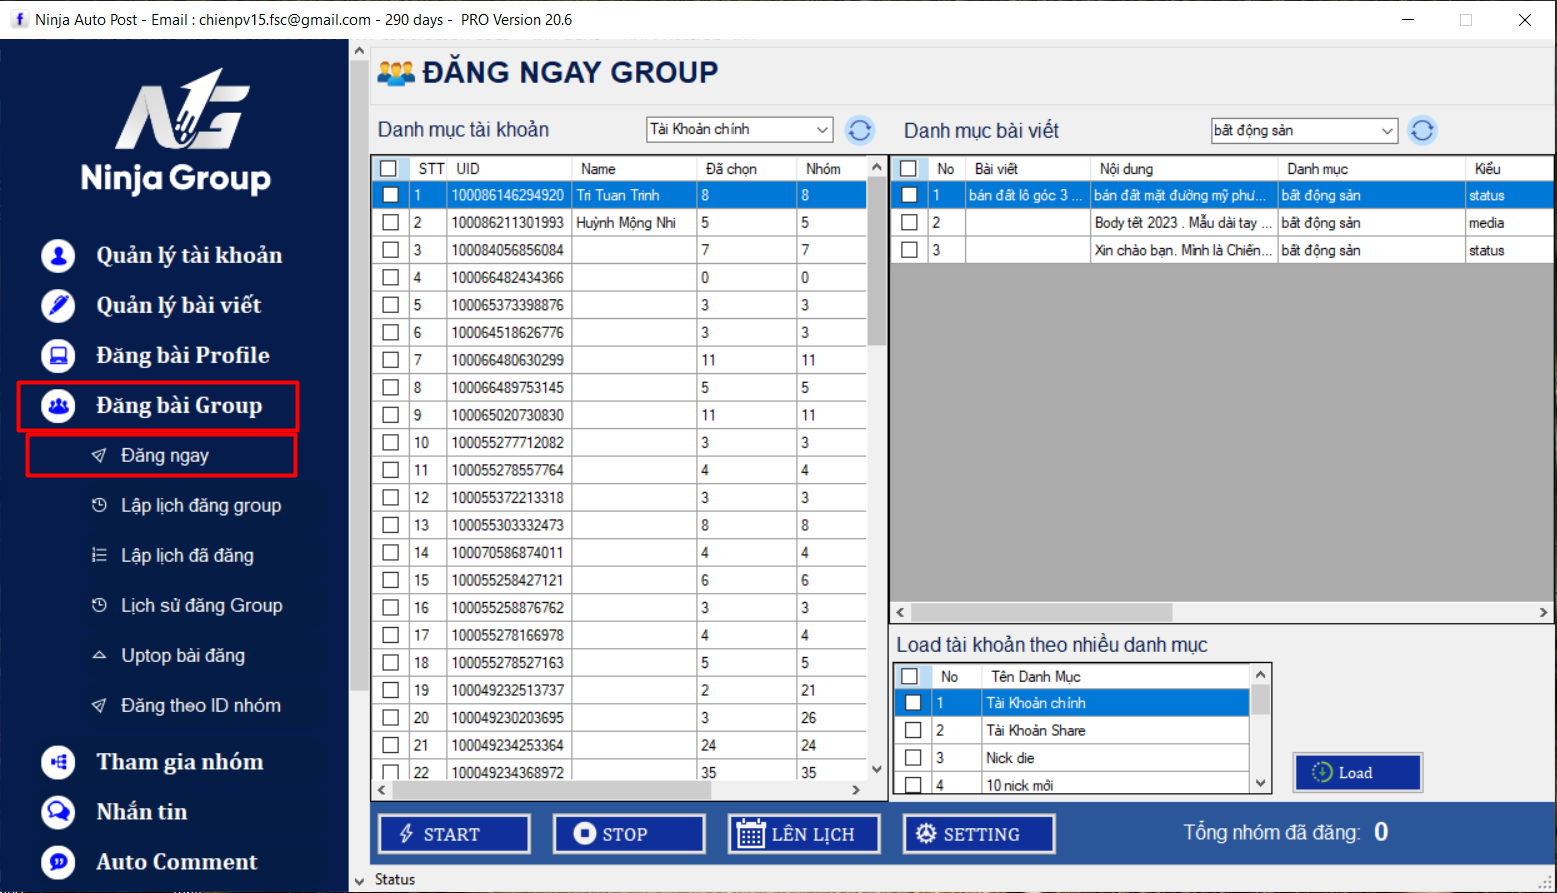Click up-arrow icon beside Uptop bài đăng
Viewport: 1557px width, 893px height.
click(99, 655)
